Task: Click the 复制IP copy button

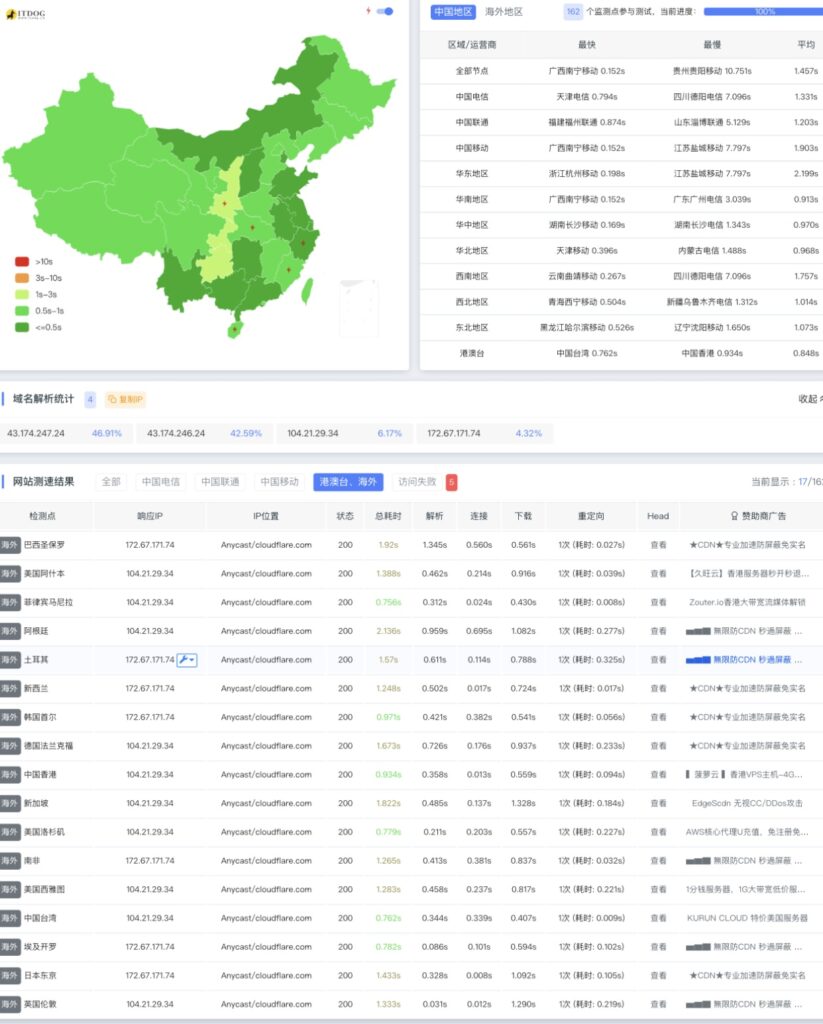Action: tap(126, 399)
